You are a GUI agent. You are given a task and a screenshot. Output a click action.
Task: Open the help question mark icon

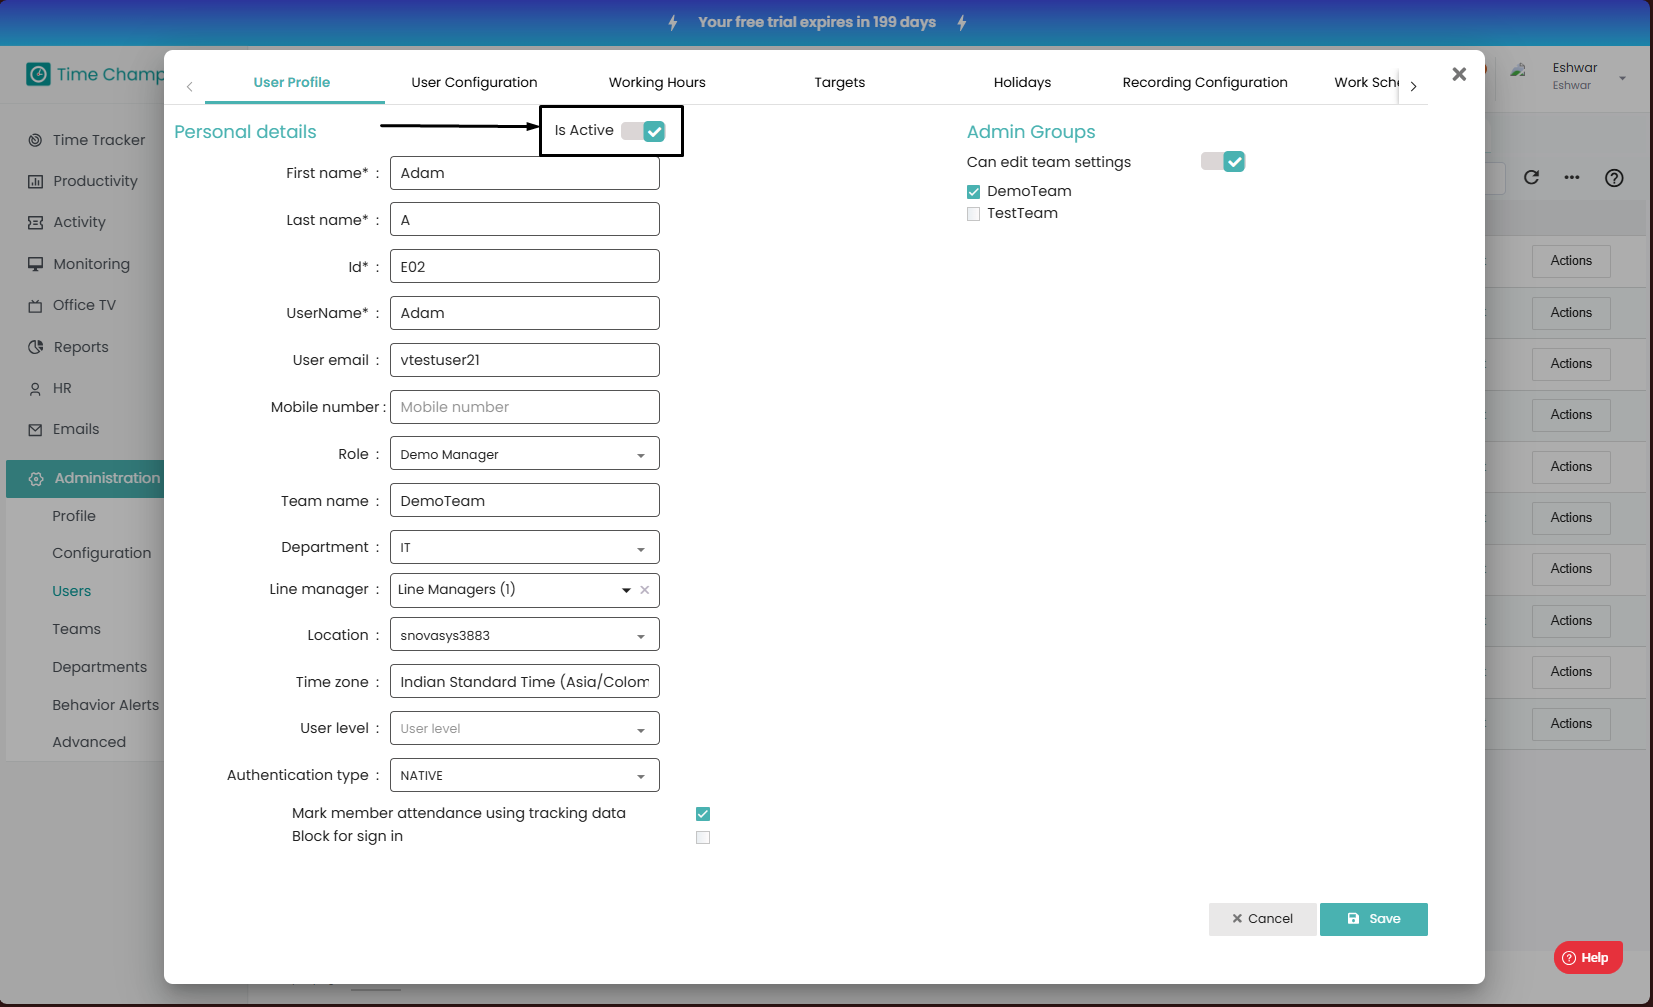point(1613,178)
